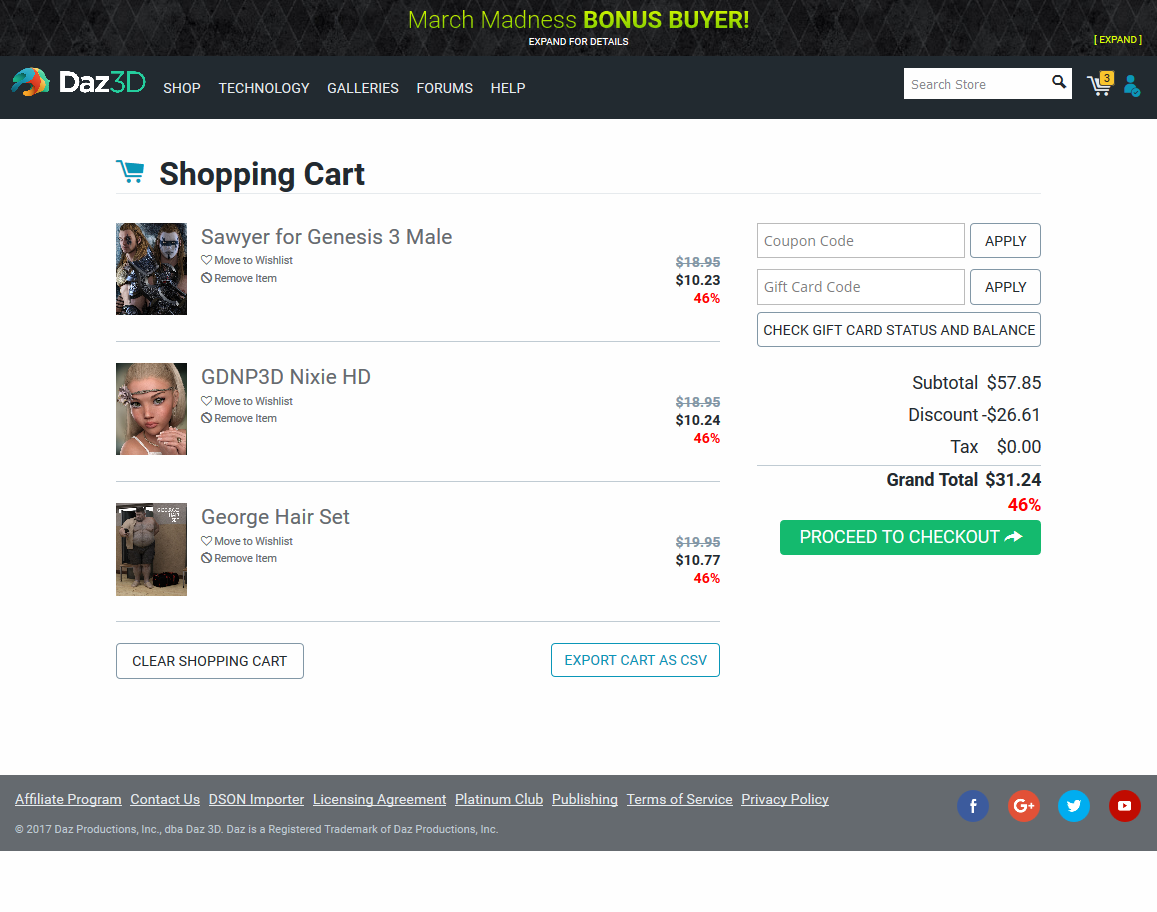The width and height of the screenshot is (1157, 912).
Task: Open the cart icon showing 3 items
Action: (x=1099, y=86)
